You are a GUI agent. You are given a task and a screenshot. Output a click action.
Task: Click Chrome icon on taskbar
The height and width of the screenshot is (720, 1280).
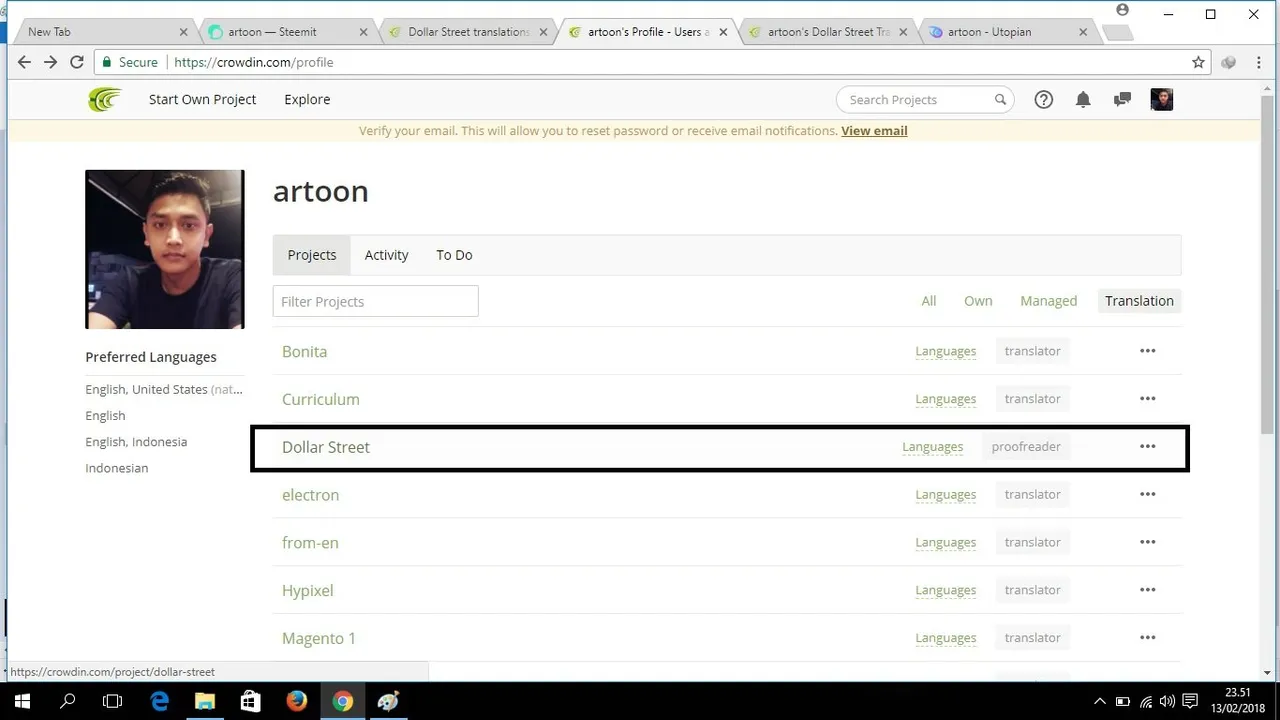pyautogui.click(x=342, y=701)
